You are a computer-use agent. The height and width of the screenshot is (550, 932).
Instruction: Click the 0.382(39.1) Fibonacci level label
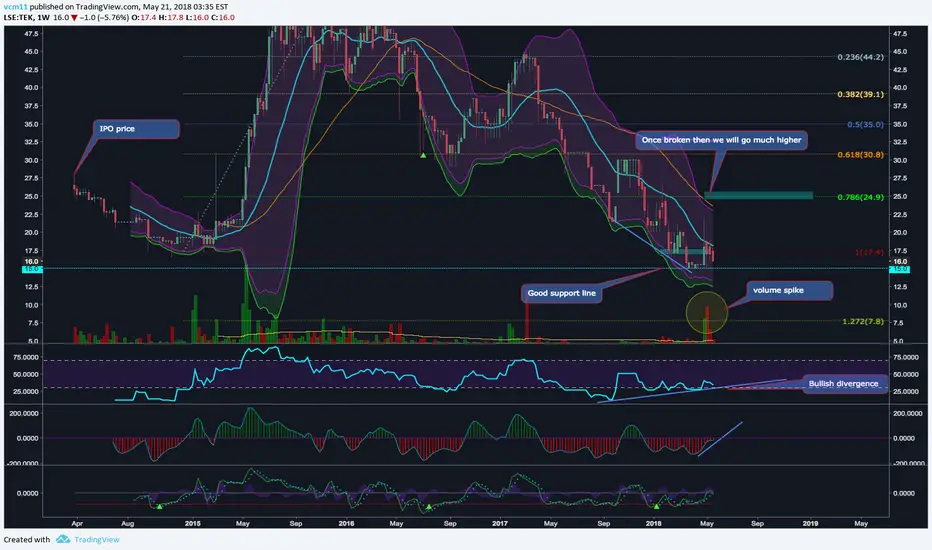[x=860, y=95]
